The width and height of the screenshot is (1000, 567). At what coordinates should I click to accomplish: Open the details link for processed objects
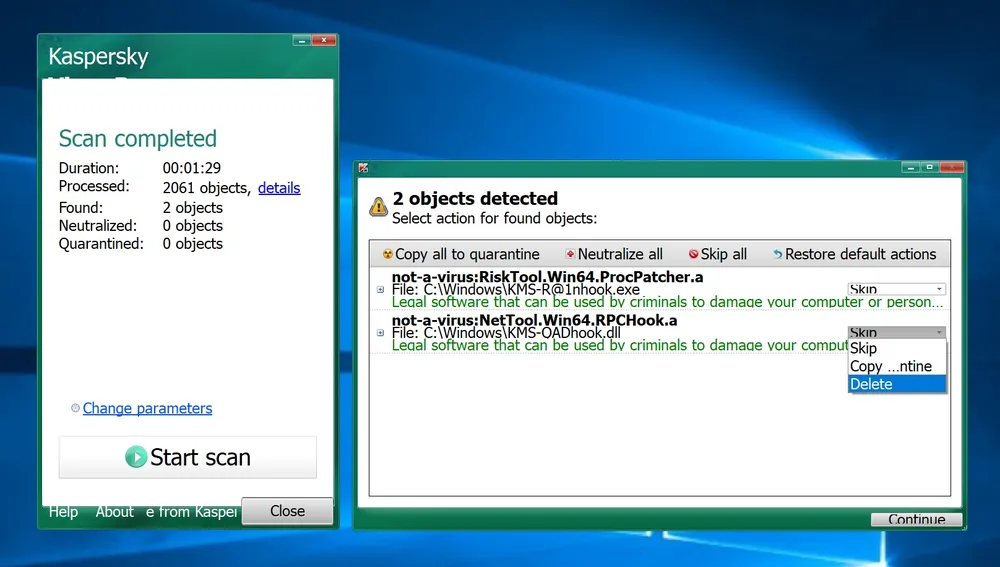point(279,188)
